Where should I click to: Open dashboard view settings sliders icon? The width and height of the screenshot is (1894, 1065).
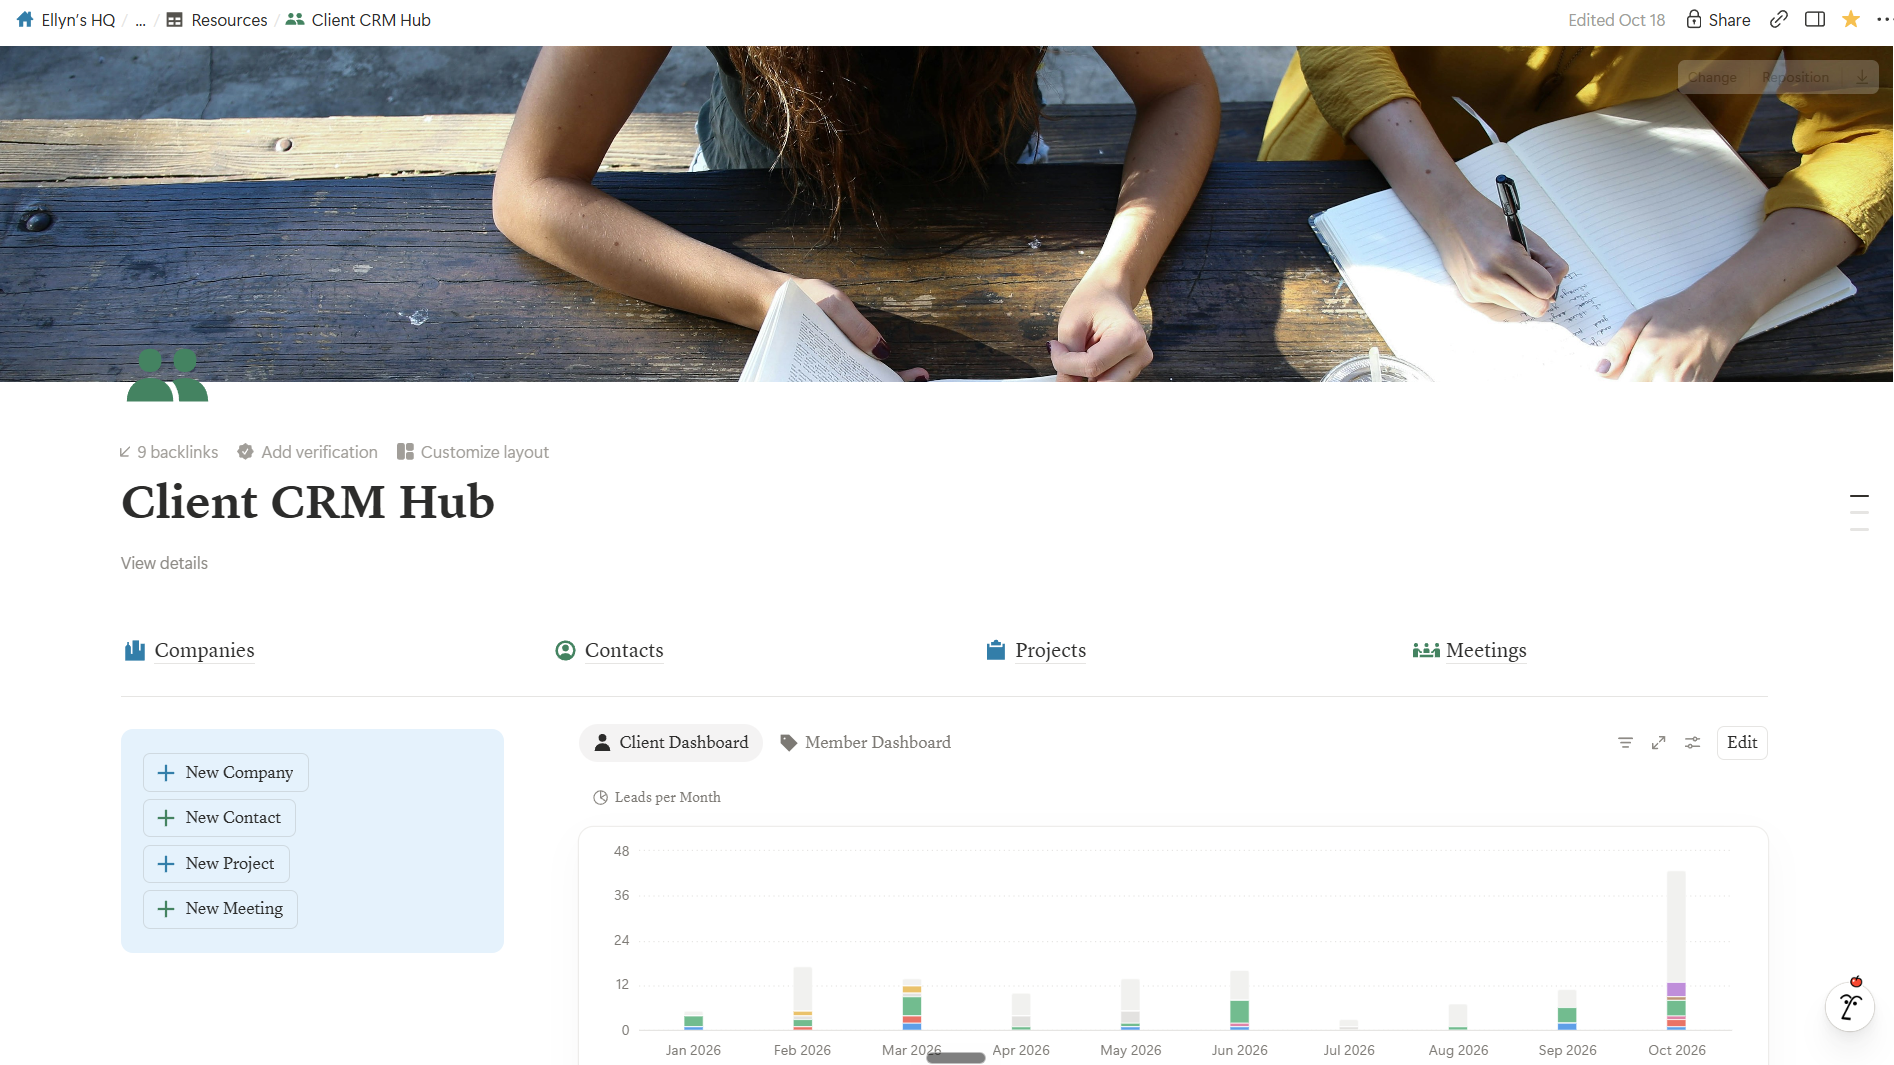1692,743
